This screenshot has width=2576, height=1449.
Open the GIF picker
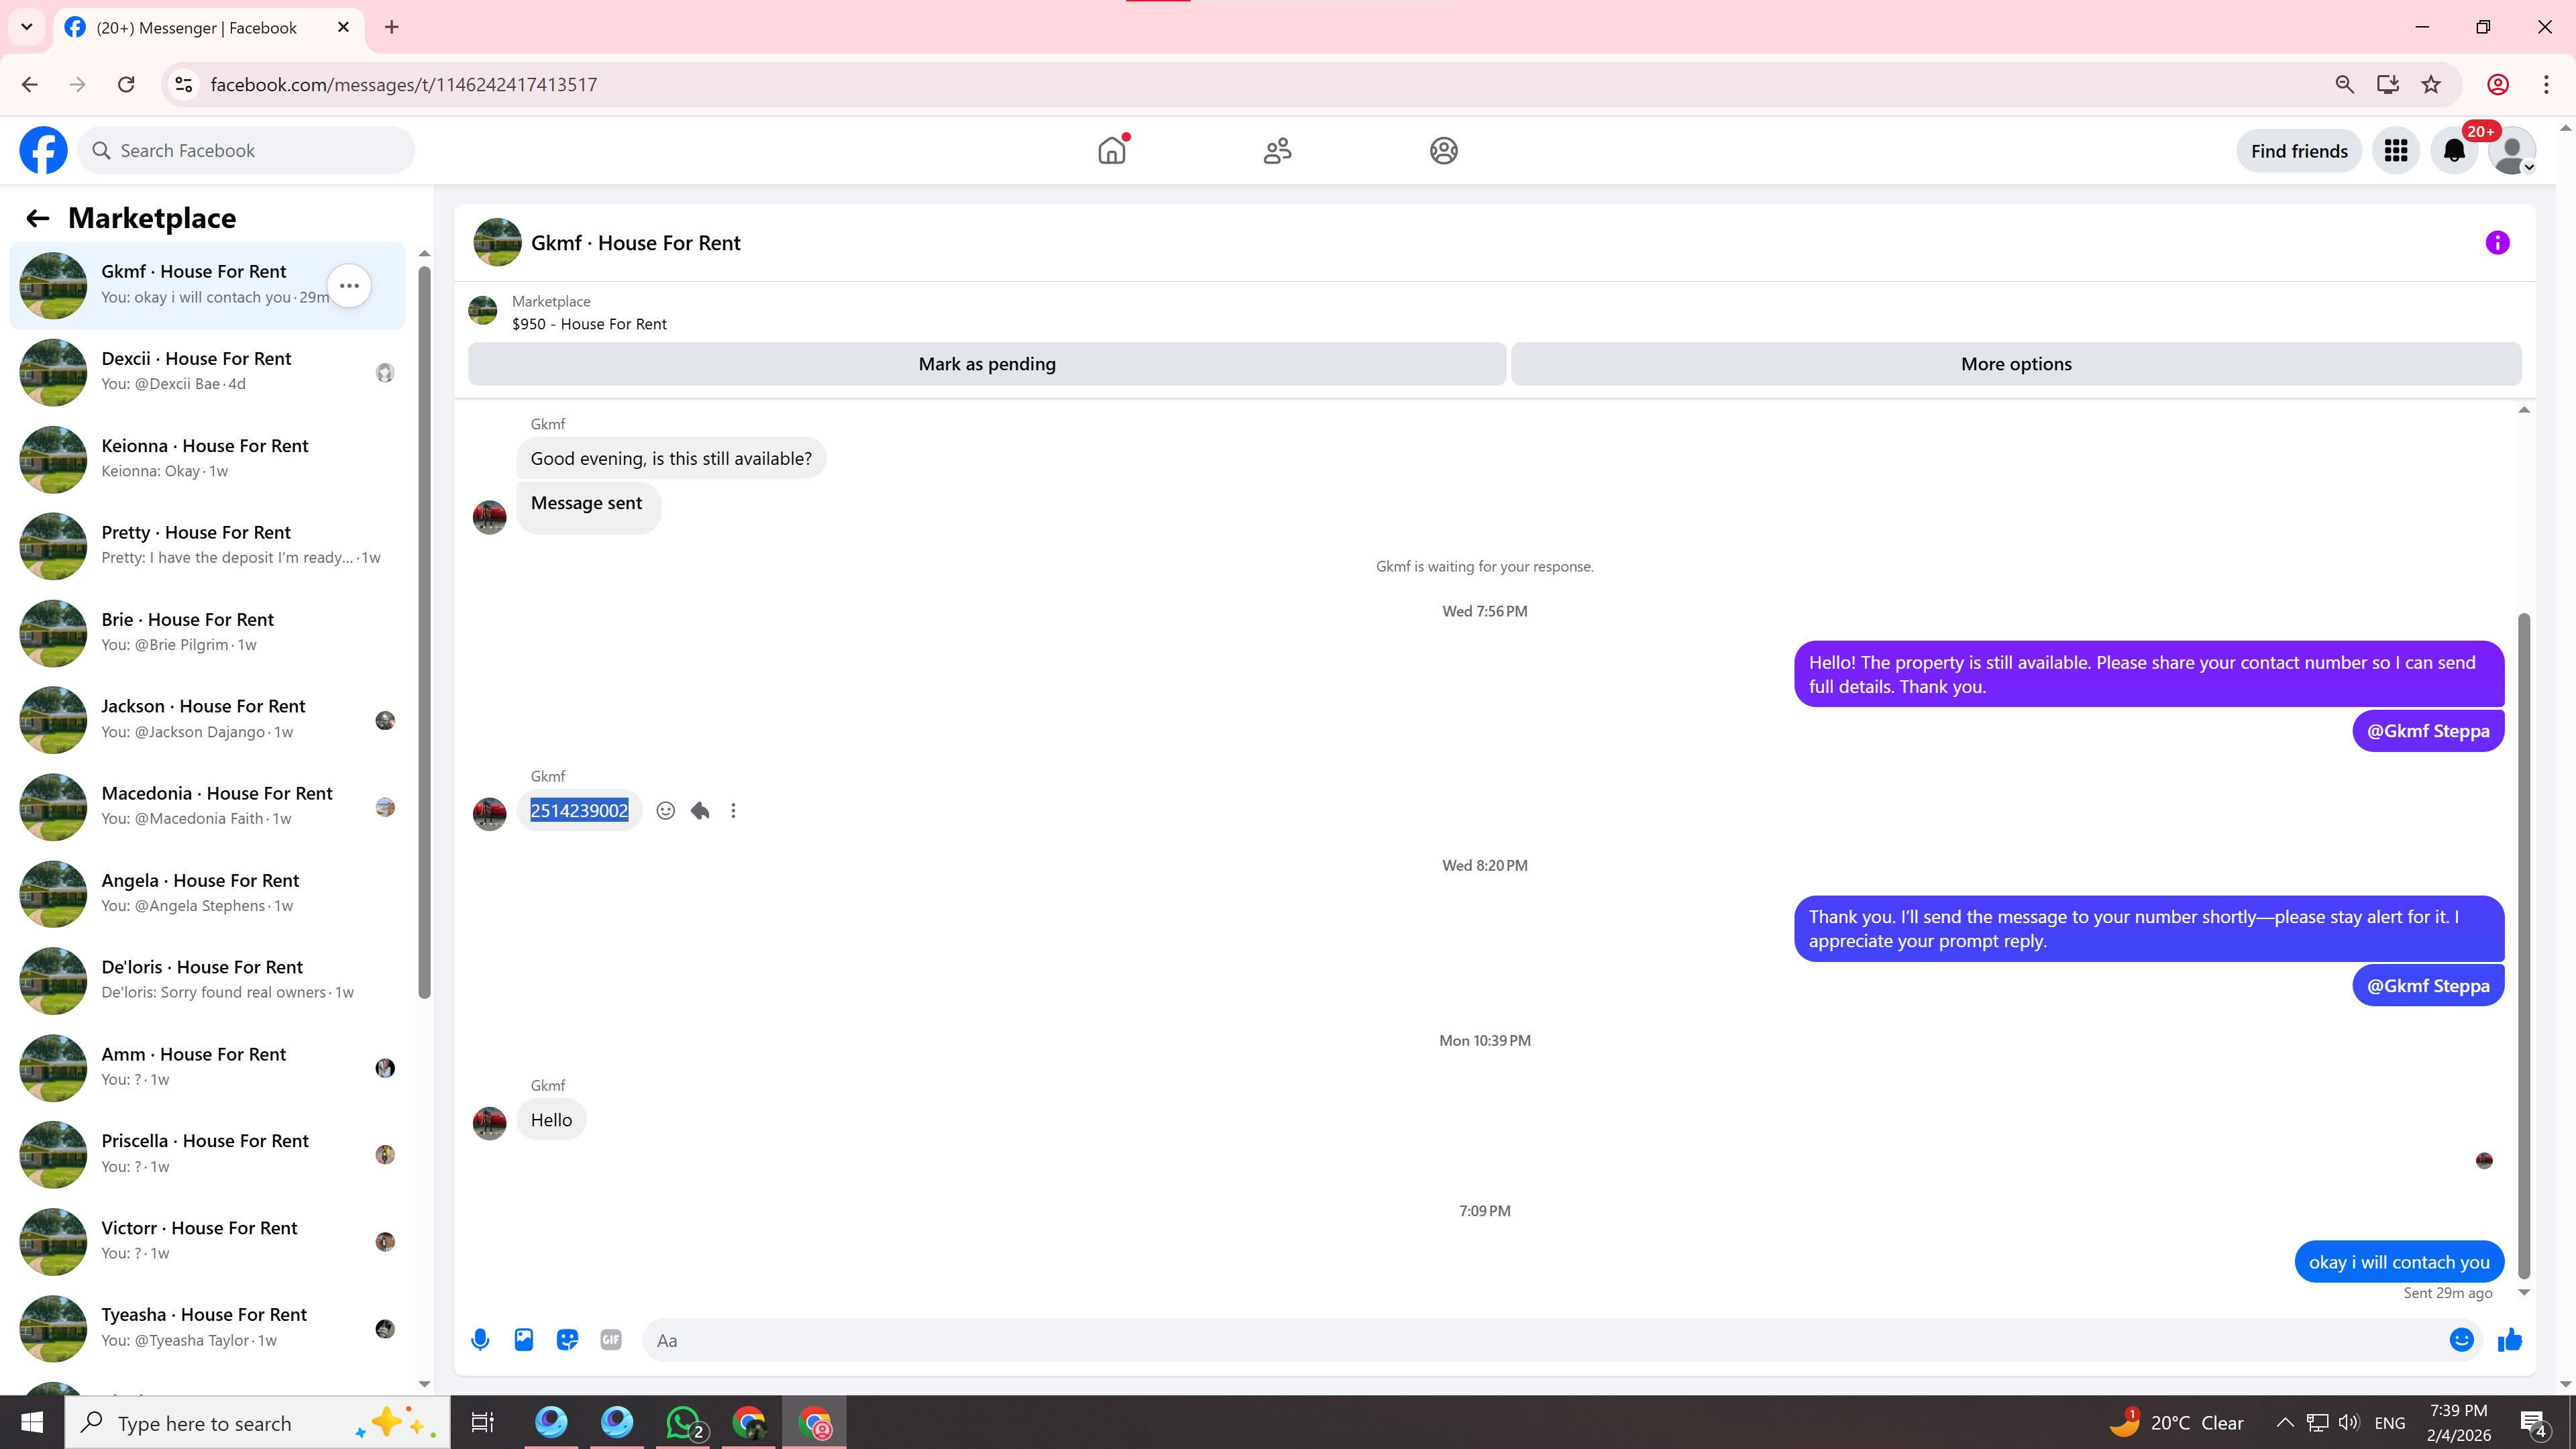[x=611, y=1340]
